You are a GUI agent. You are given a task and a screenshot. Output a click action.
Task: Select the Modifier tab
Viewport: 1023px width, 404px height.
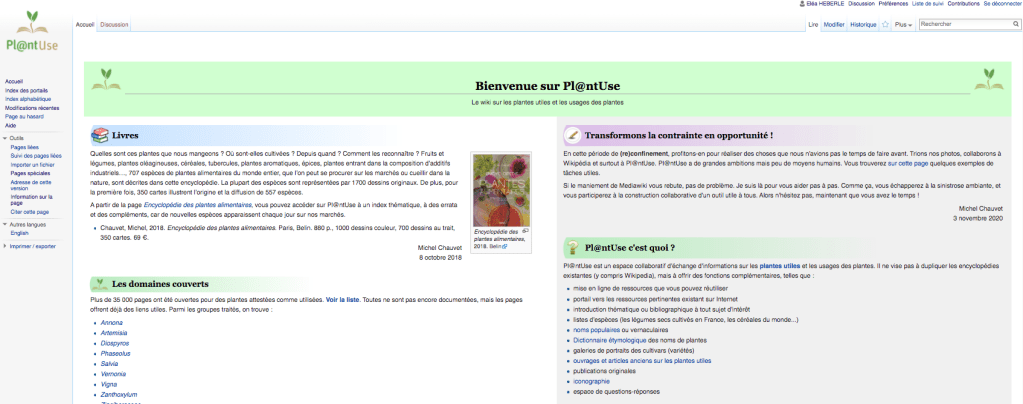tap(833, 23)
